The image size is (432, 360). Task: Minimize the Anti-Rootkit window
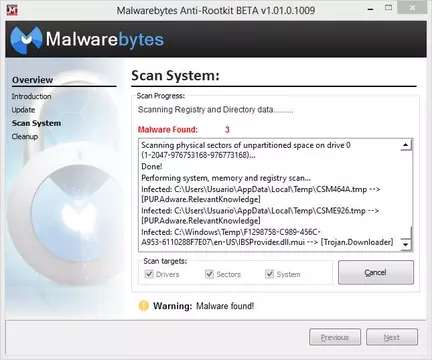(370, 10)
